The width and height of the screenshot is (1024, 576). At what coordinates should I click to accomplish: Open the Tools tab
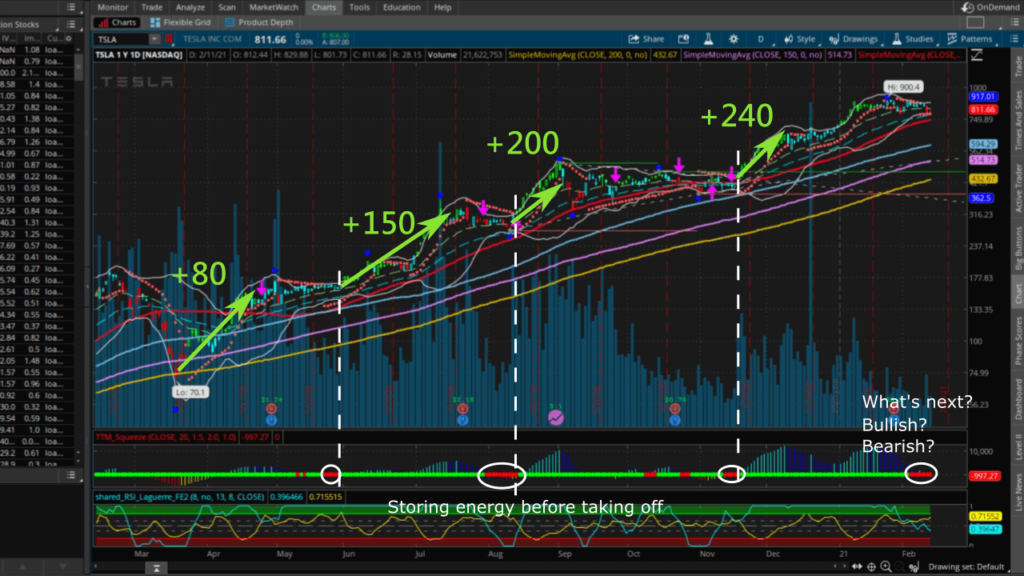coord(359,7)
